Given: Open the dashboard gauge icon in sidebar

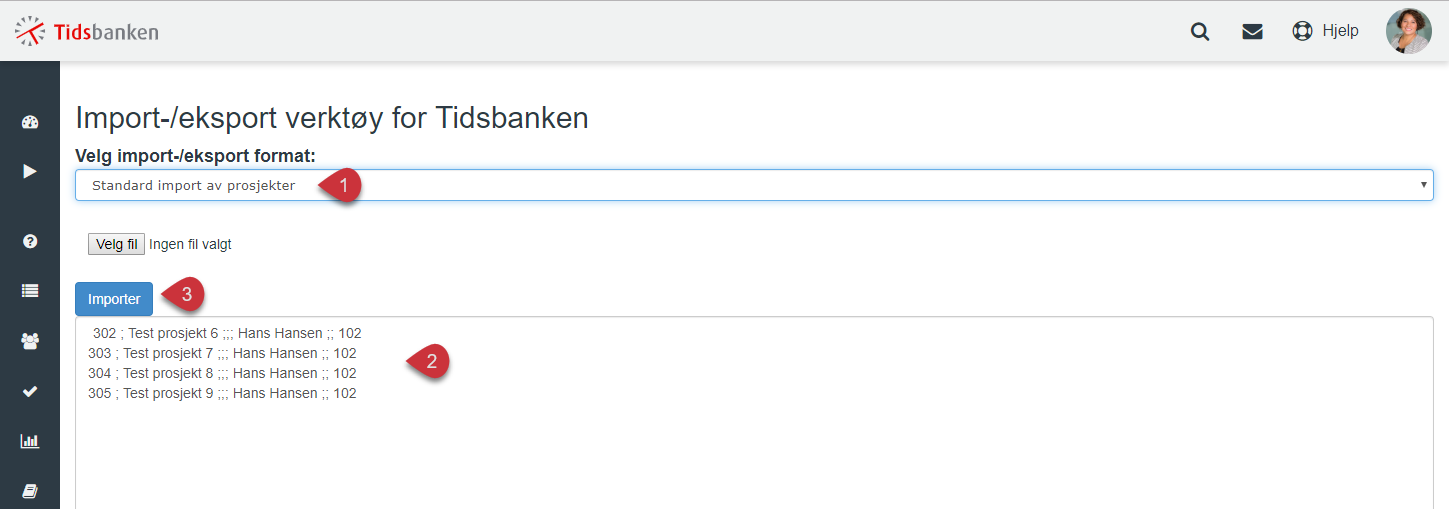Looking at the screenshot, I should (29, 123).
